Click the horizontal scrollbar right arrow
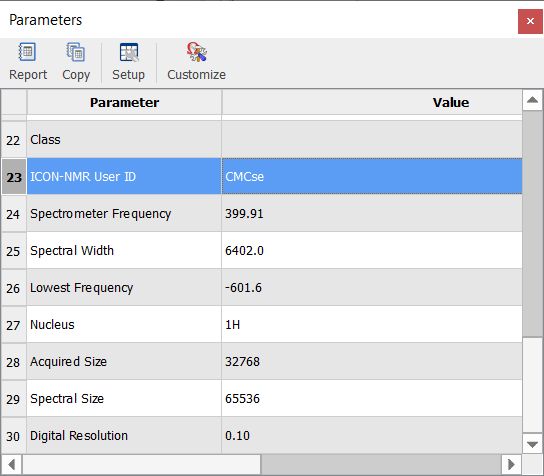 click(511, 464)
